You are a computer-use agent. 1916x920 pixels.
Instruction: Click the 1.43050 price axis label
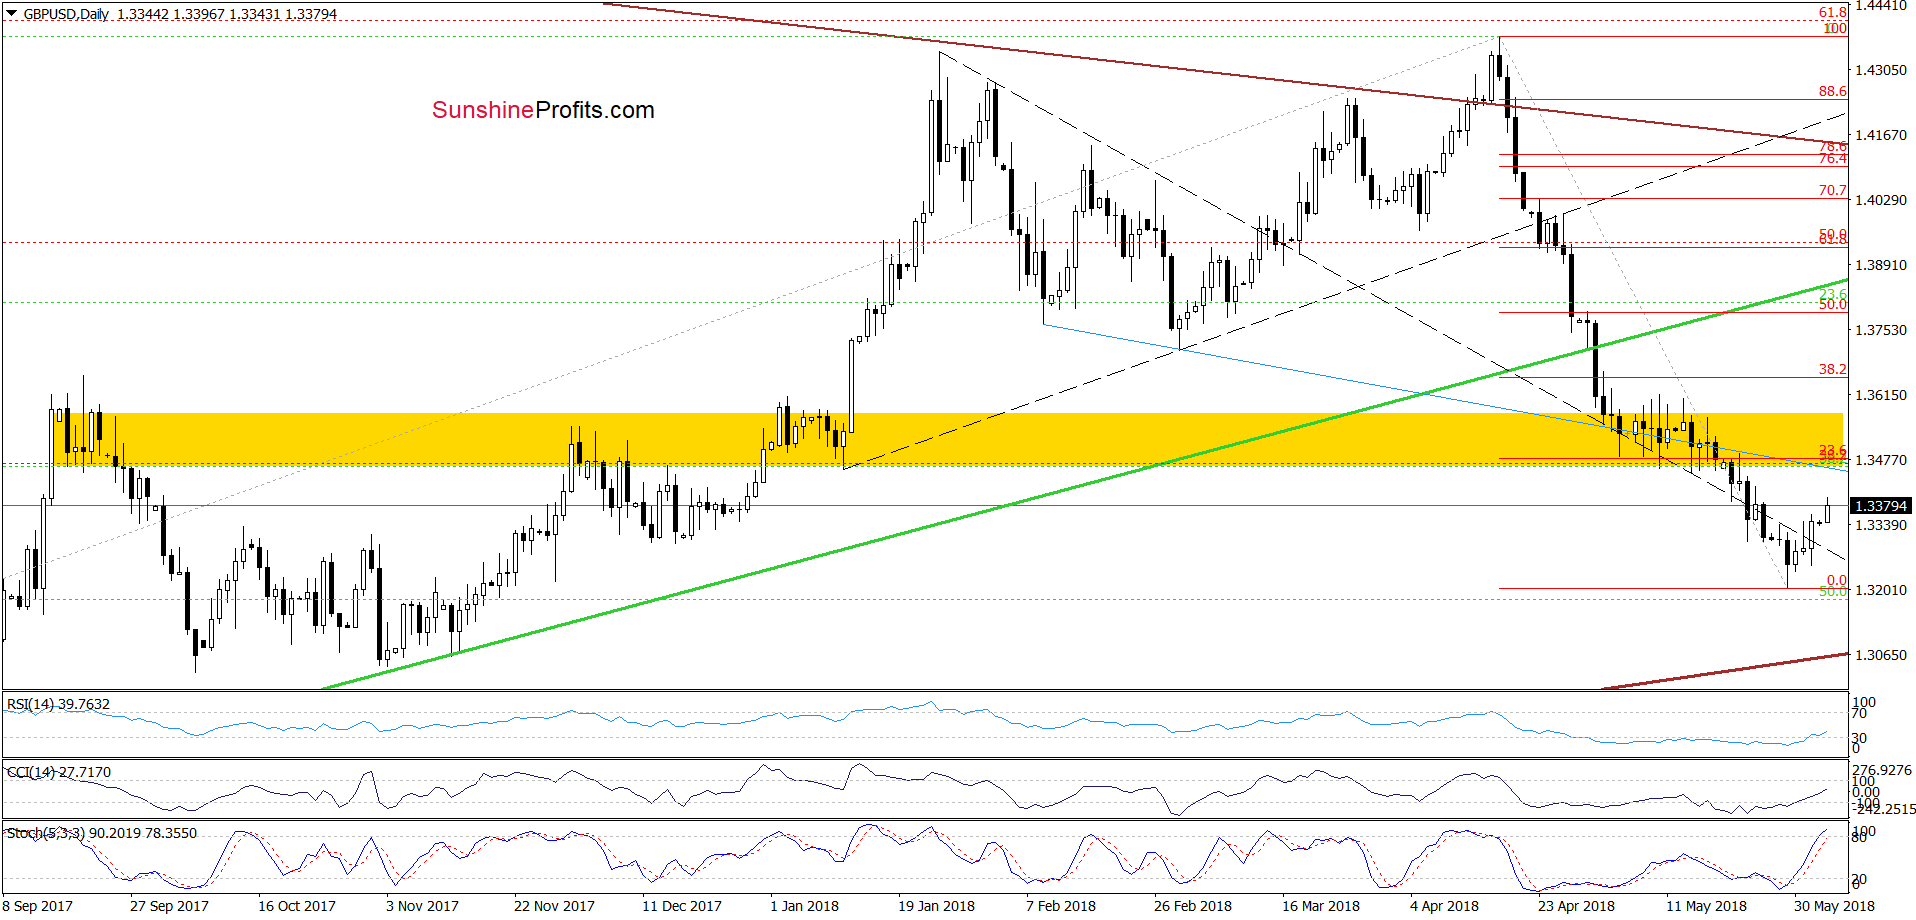[x=1881, y=70]
